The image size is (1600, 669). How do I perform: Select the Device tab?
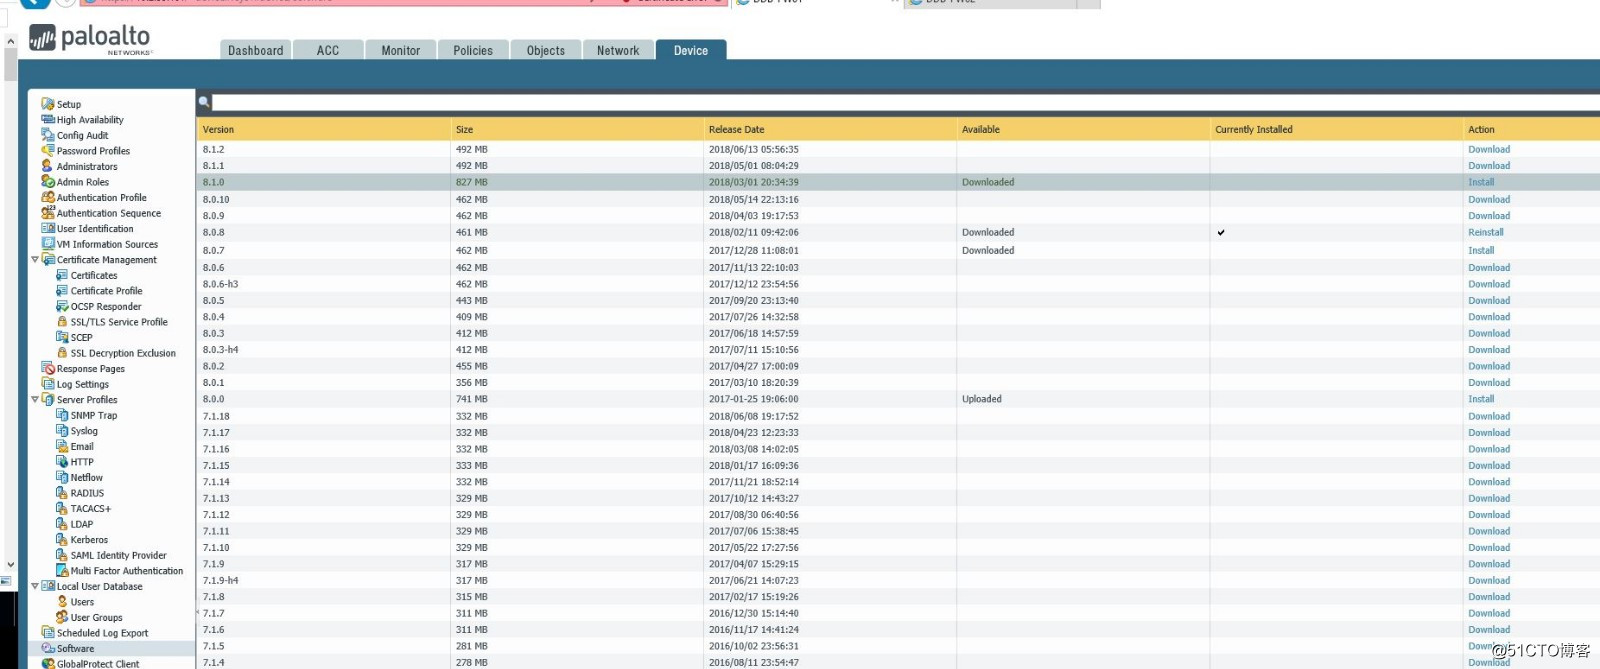691,50
